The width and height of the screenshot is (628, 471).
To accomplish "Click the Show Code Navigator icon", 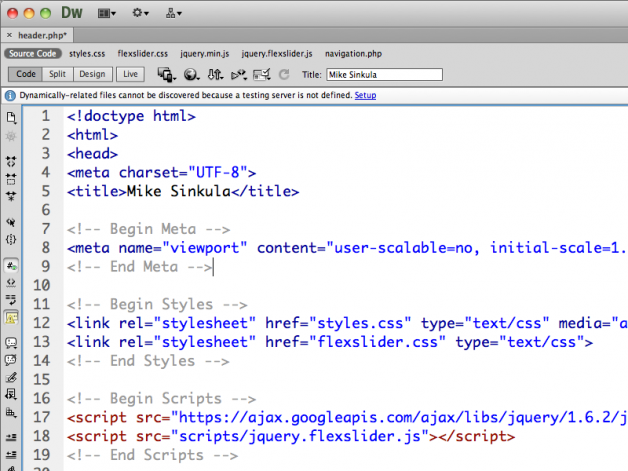I will (11, 137).
